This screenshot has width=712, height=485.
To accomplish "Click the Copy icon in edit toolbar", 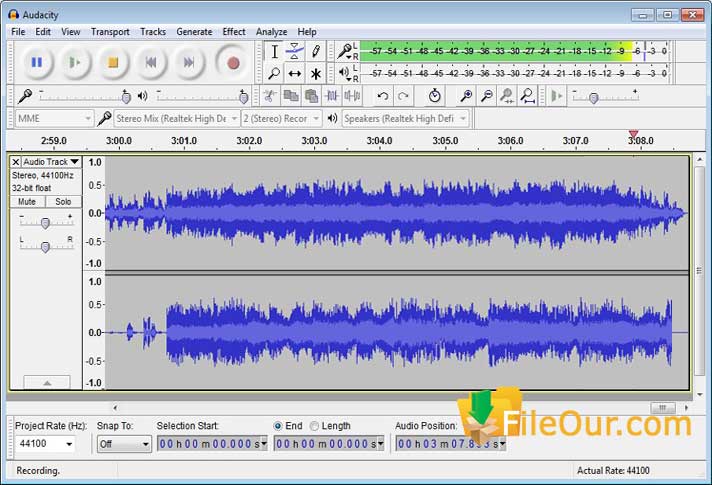I will (291, 96).
